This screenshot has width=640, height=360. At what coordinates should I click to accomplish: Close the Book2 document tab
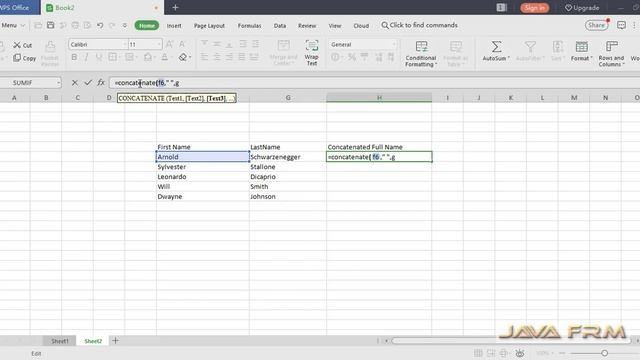click(x=156, y=8)
